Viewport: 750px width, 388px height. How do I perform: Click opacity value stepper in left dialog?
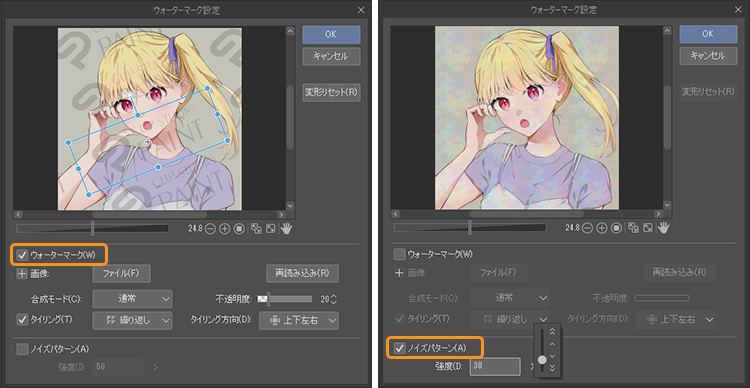click(334, 299)
